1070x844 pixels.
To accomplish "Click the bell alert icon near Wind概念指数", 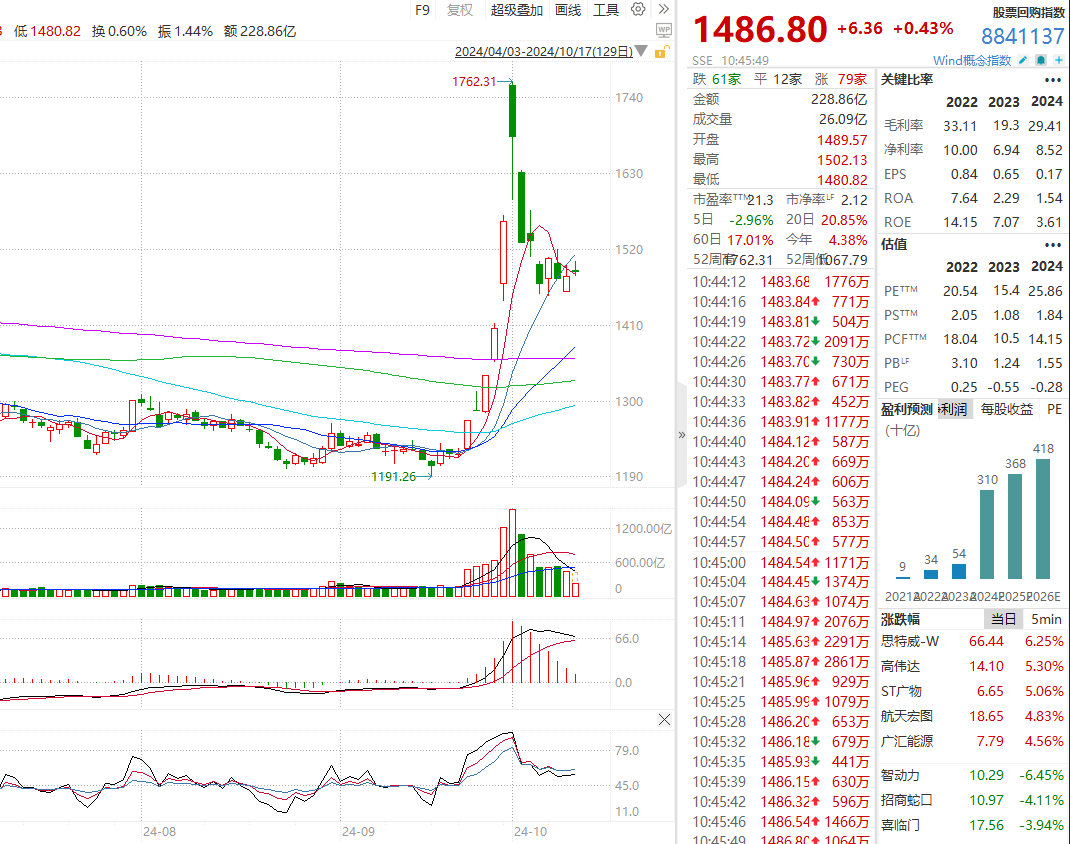I will (1041, 61).
